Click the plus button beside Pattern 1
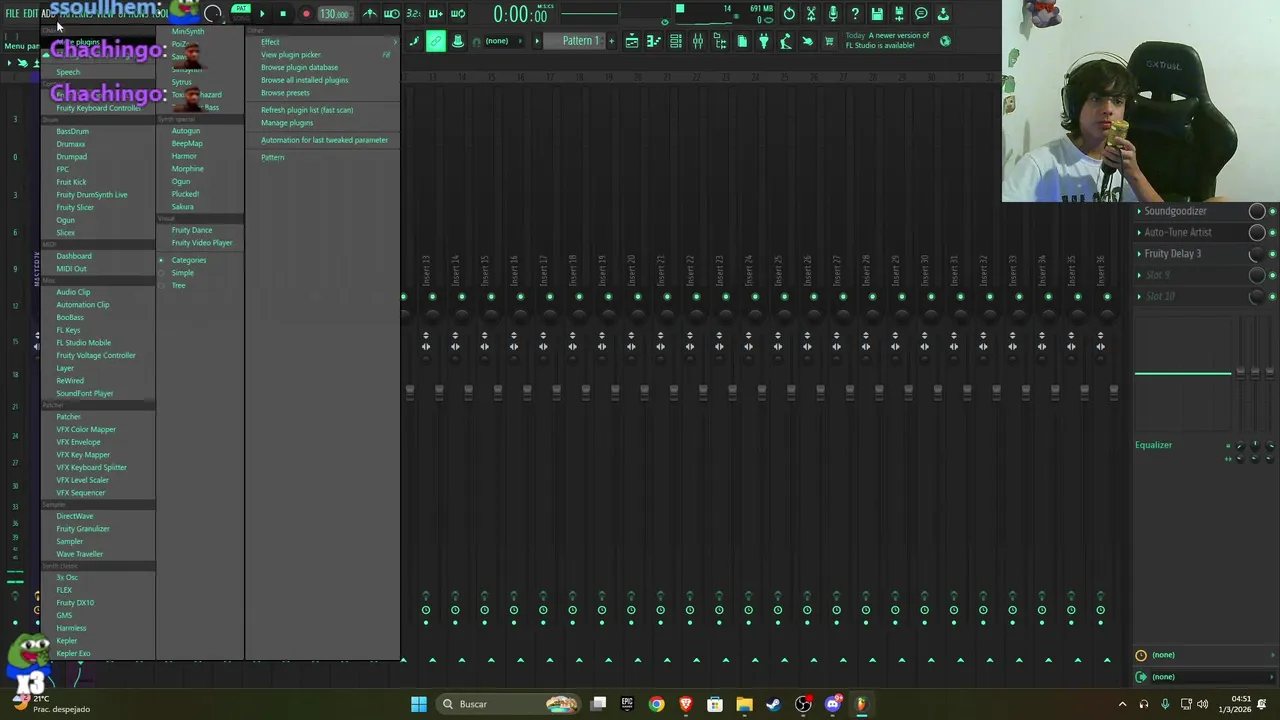The width and height of the screenshot is (1280, 720). (611, 41)
